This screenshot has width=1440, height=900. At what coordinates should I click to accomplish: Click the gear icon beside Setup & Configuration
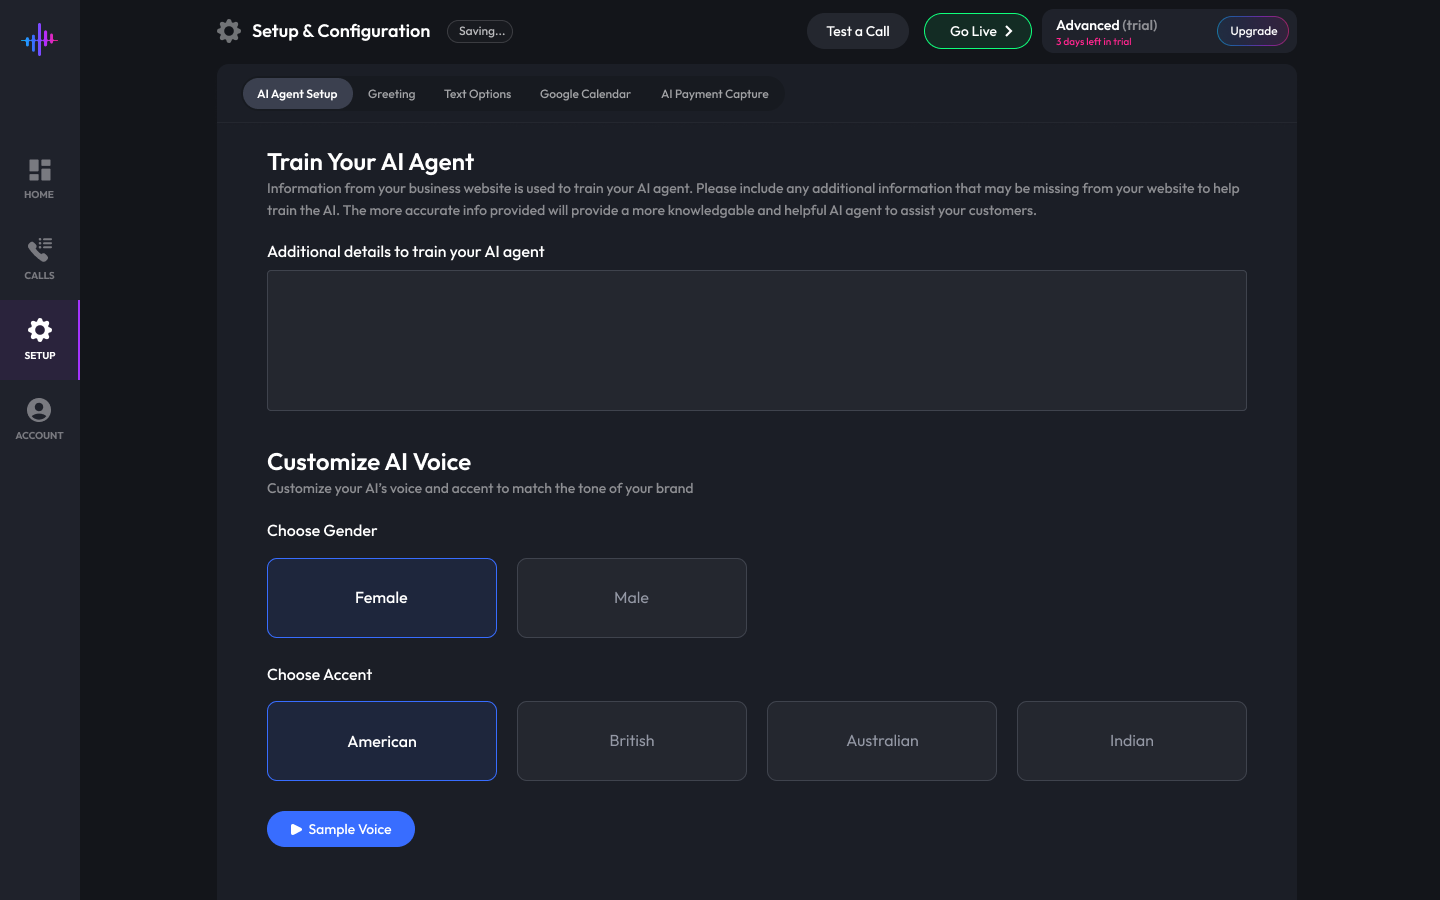click(228, 30)
